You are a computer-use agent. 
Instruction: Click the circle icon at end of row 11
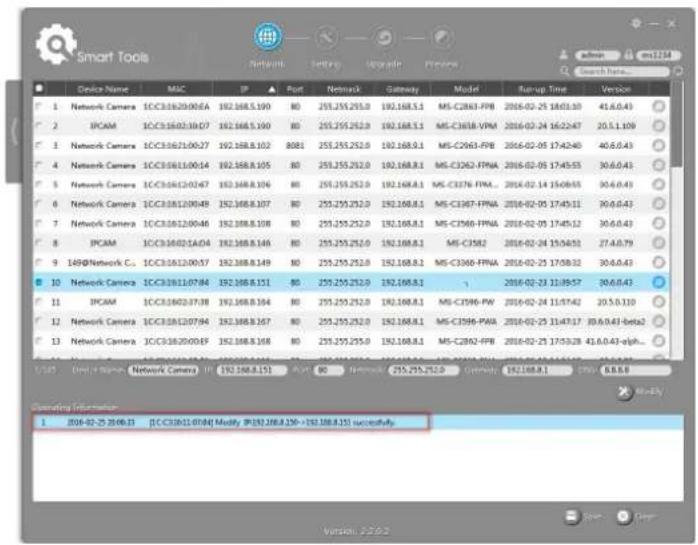(659, 302)
